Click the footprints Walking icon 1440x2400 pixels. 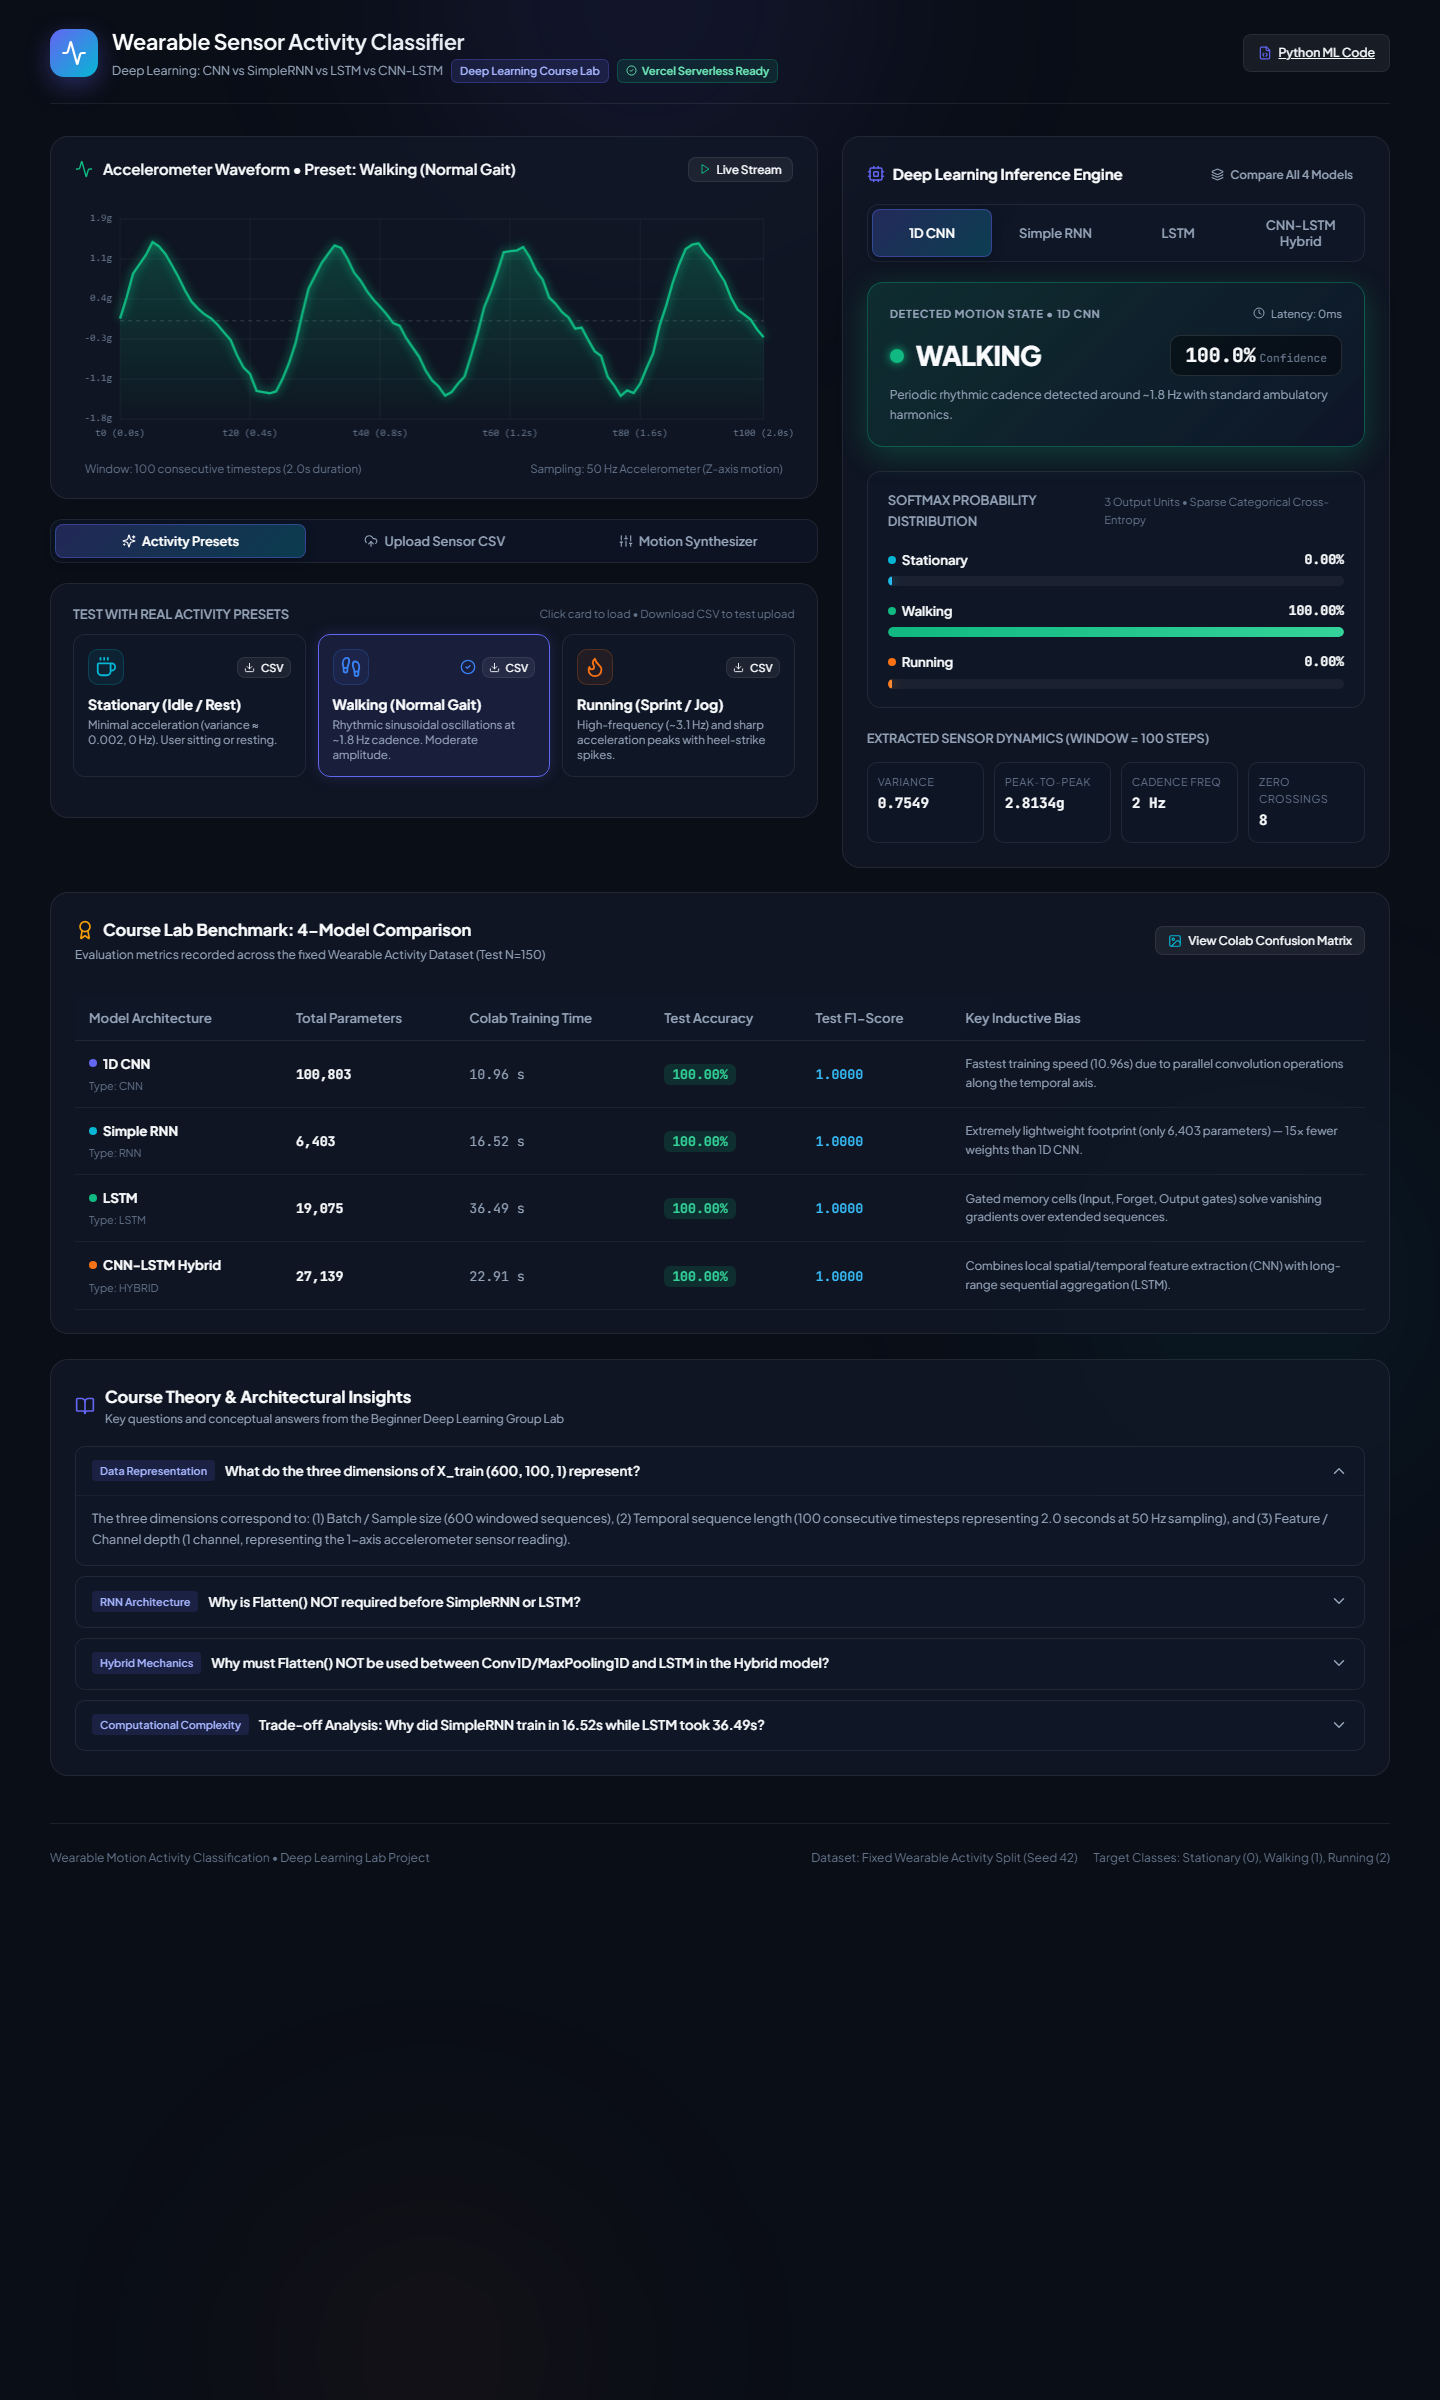point(351,667)
